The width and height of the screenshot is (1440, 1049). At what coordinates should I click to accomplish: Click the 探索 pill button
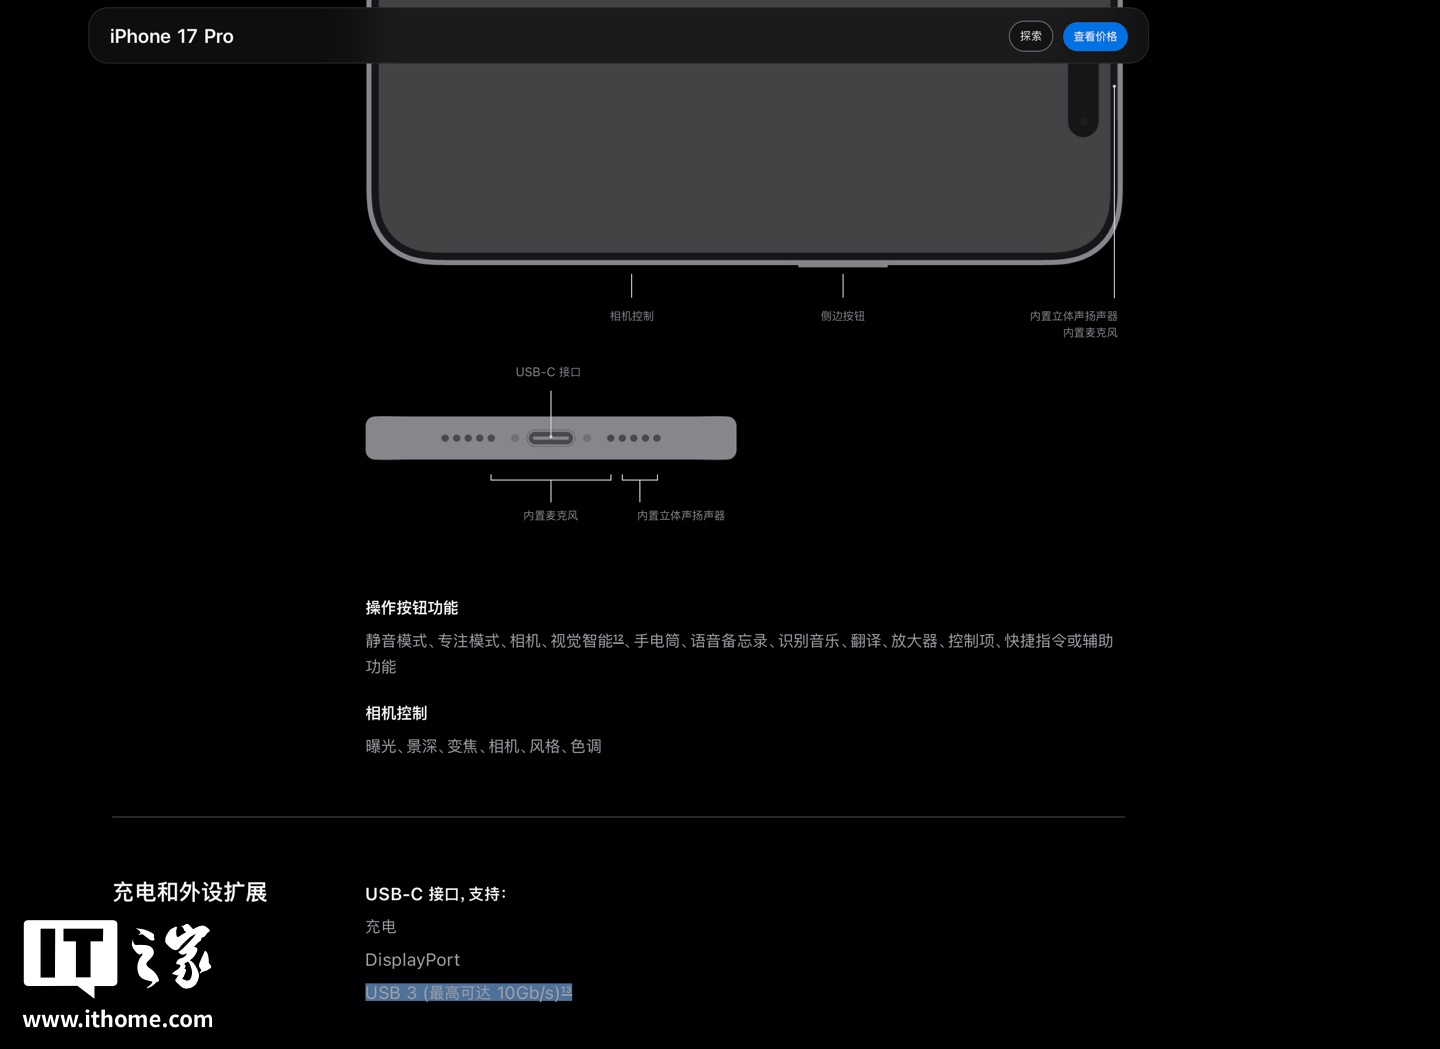click(1030, 36)
